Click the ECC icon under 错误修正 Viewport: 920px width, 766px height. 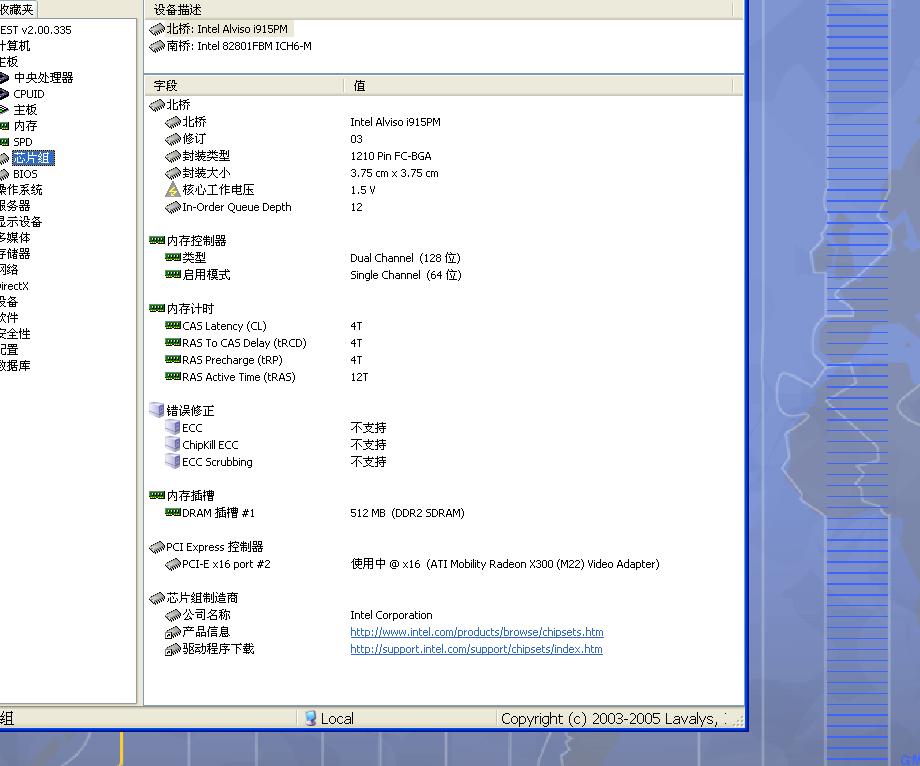pos(173,428)
